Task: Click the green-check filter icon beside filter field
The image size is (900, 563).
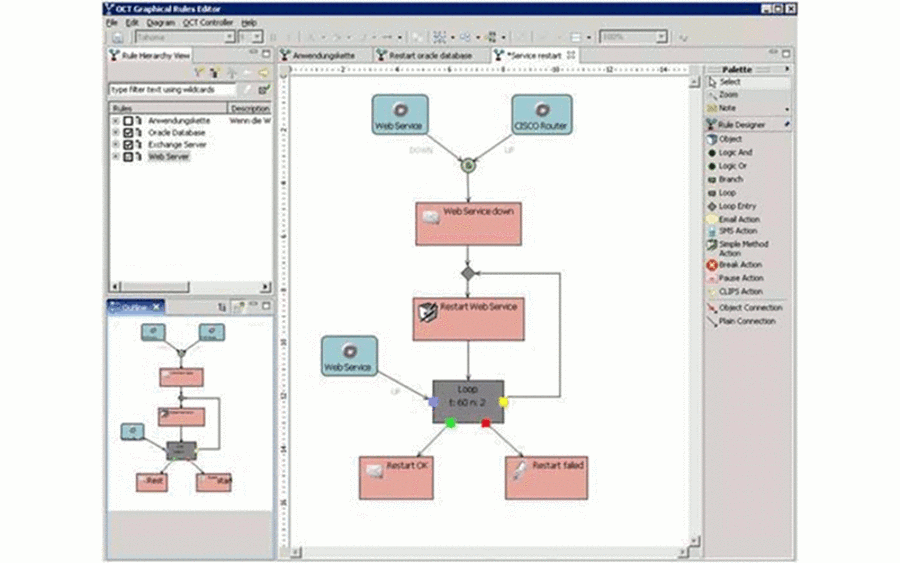Action: [263, 90]
